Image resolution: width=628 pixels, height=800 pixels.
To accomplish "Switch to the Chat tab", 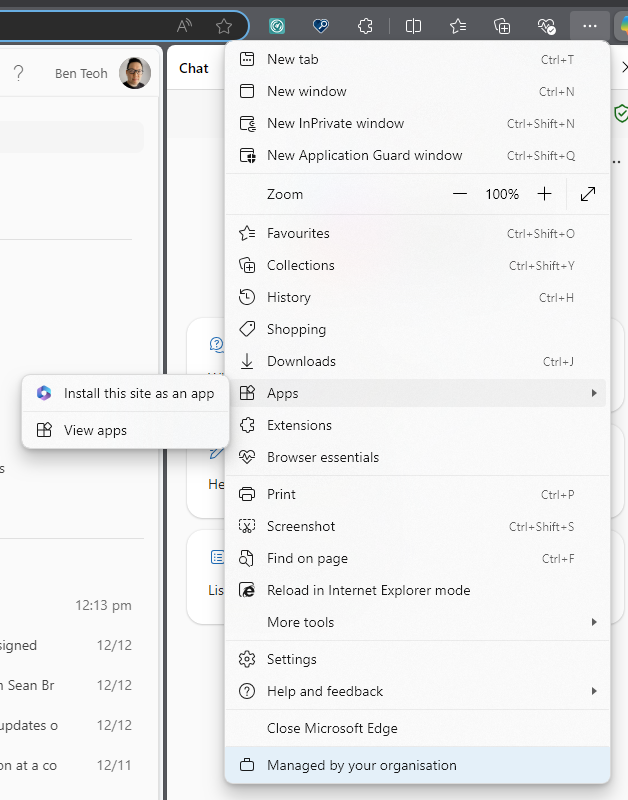I will point(194,68).
